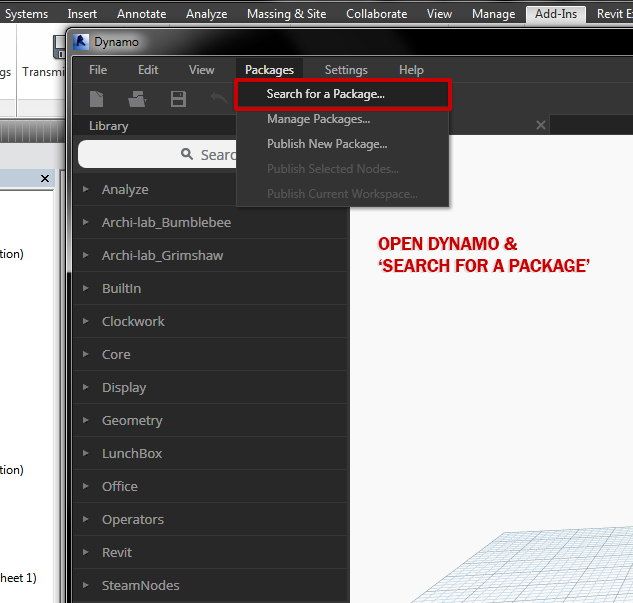The width and height of the screenshot is (633, 603).
Task: Click the magnifier icon in Library search
Action: point(187,154)
